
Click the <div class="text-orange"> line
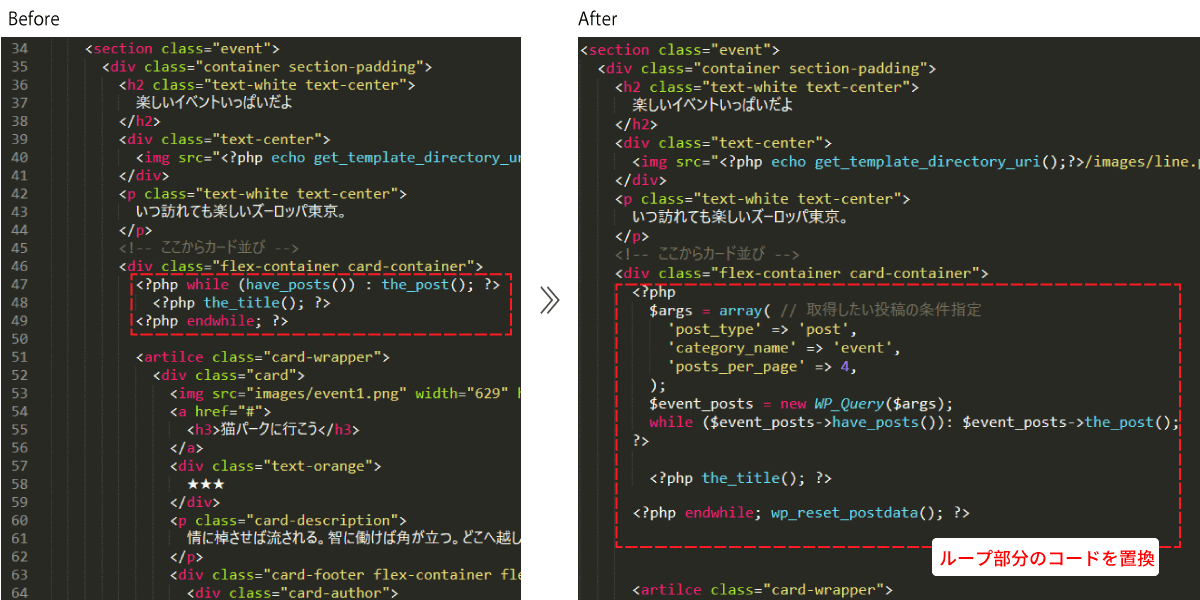pos(275,466)
